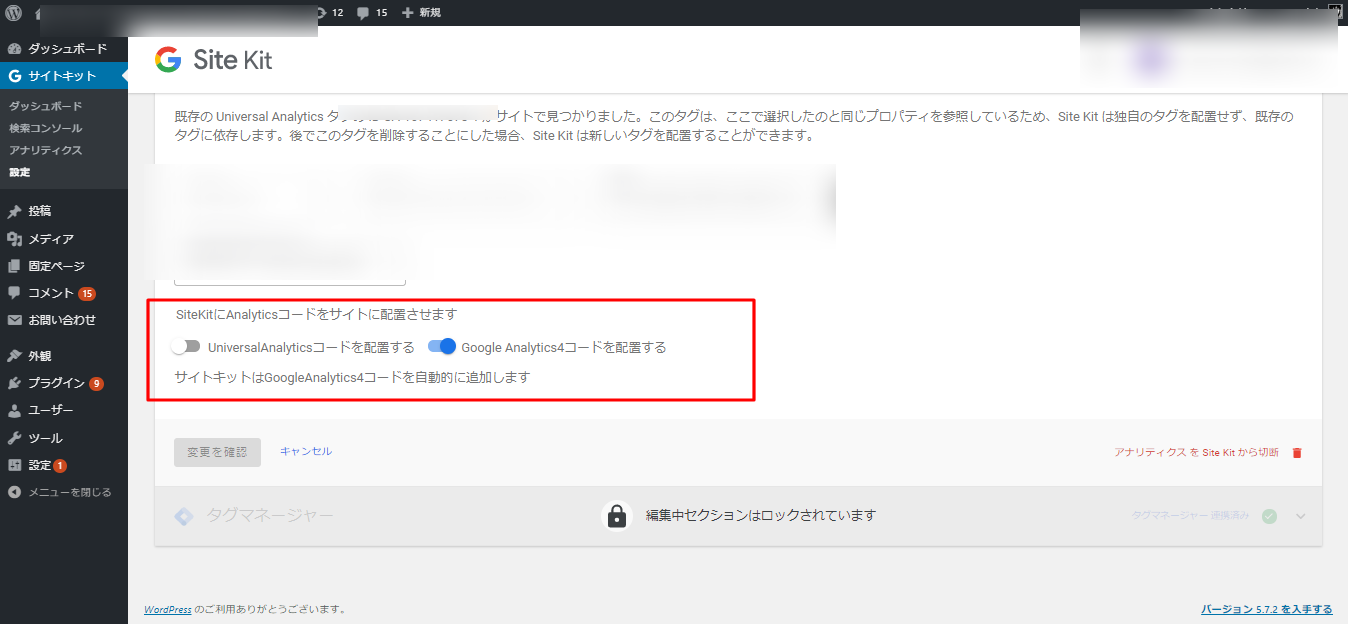Open the updates counter showing 12
Viewport: 1348px width, 624px height.
pyautogui.click(x=330, y=13)
